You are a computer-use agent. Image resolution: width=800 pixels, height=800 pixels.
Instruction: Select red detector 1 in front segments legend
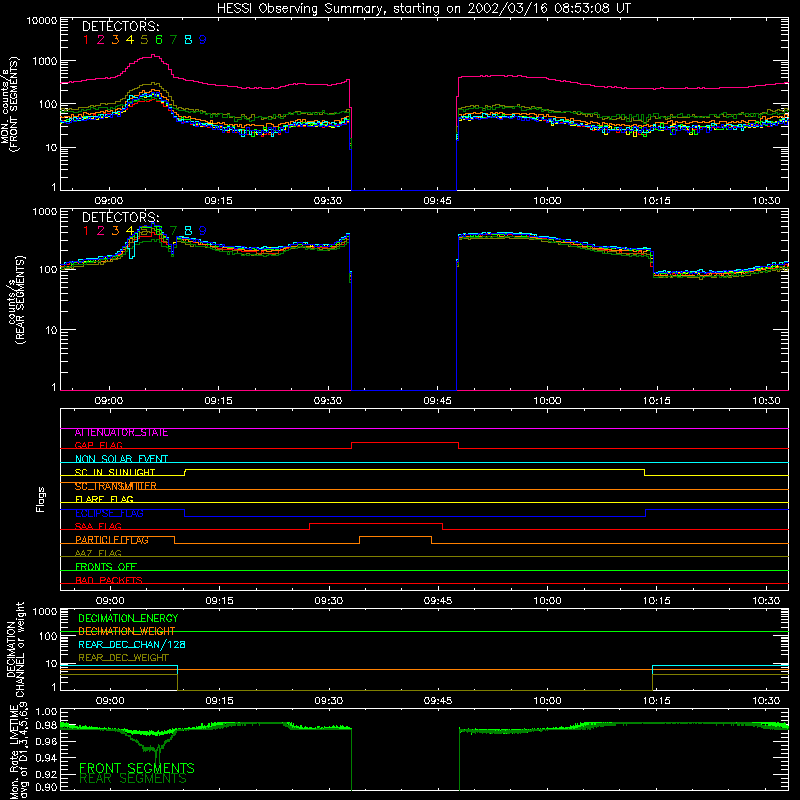(x=86, y=40)
